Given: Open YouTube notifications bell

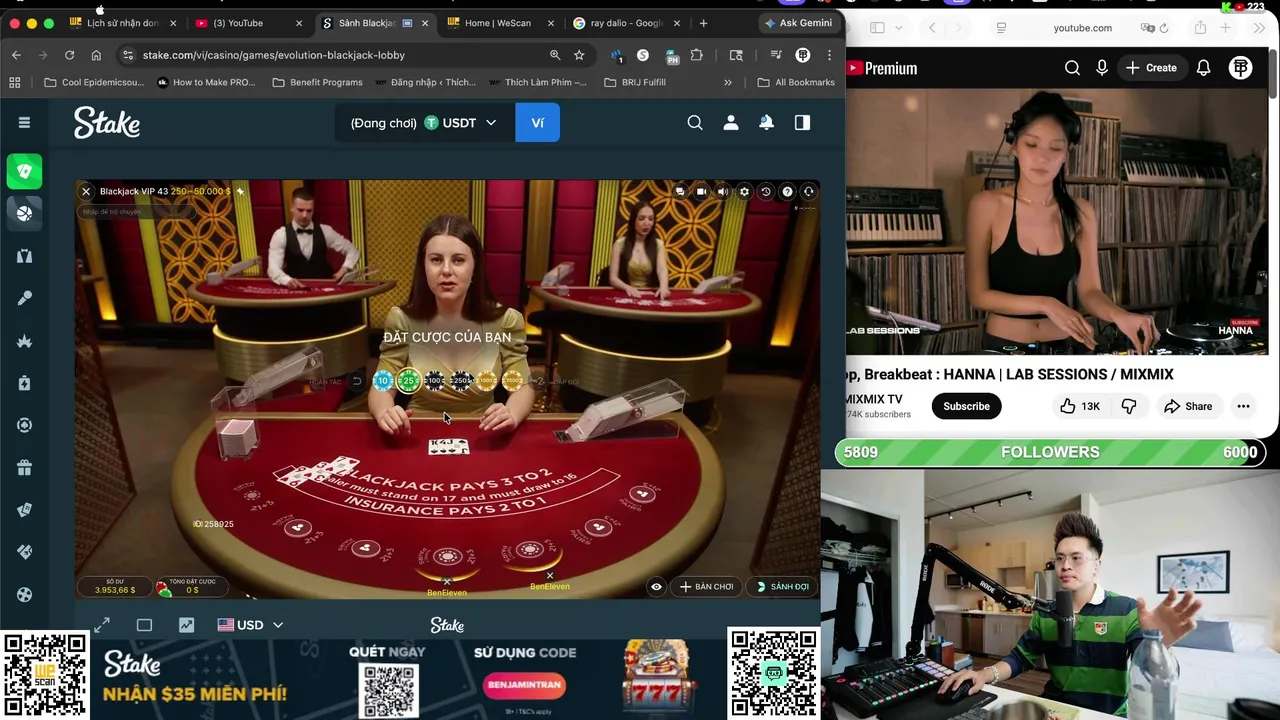Looking at the screenshot, I should [x=1204, y=68].
